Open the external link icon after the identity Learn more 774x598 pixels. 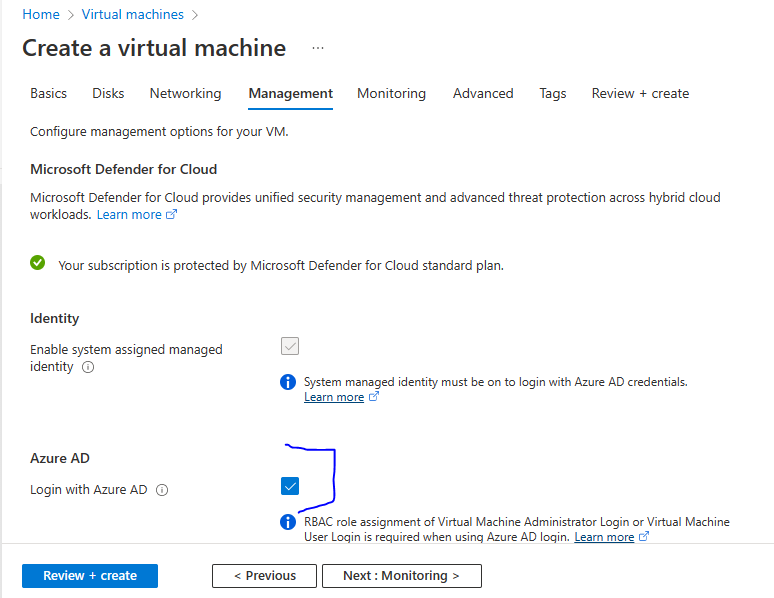pos(374,397)
